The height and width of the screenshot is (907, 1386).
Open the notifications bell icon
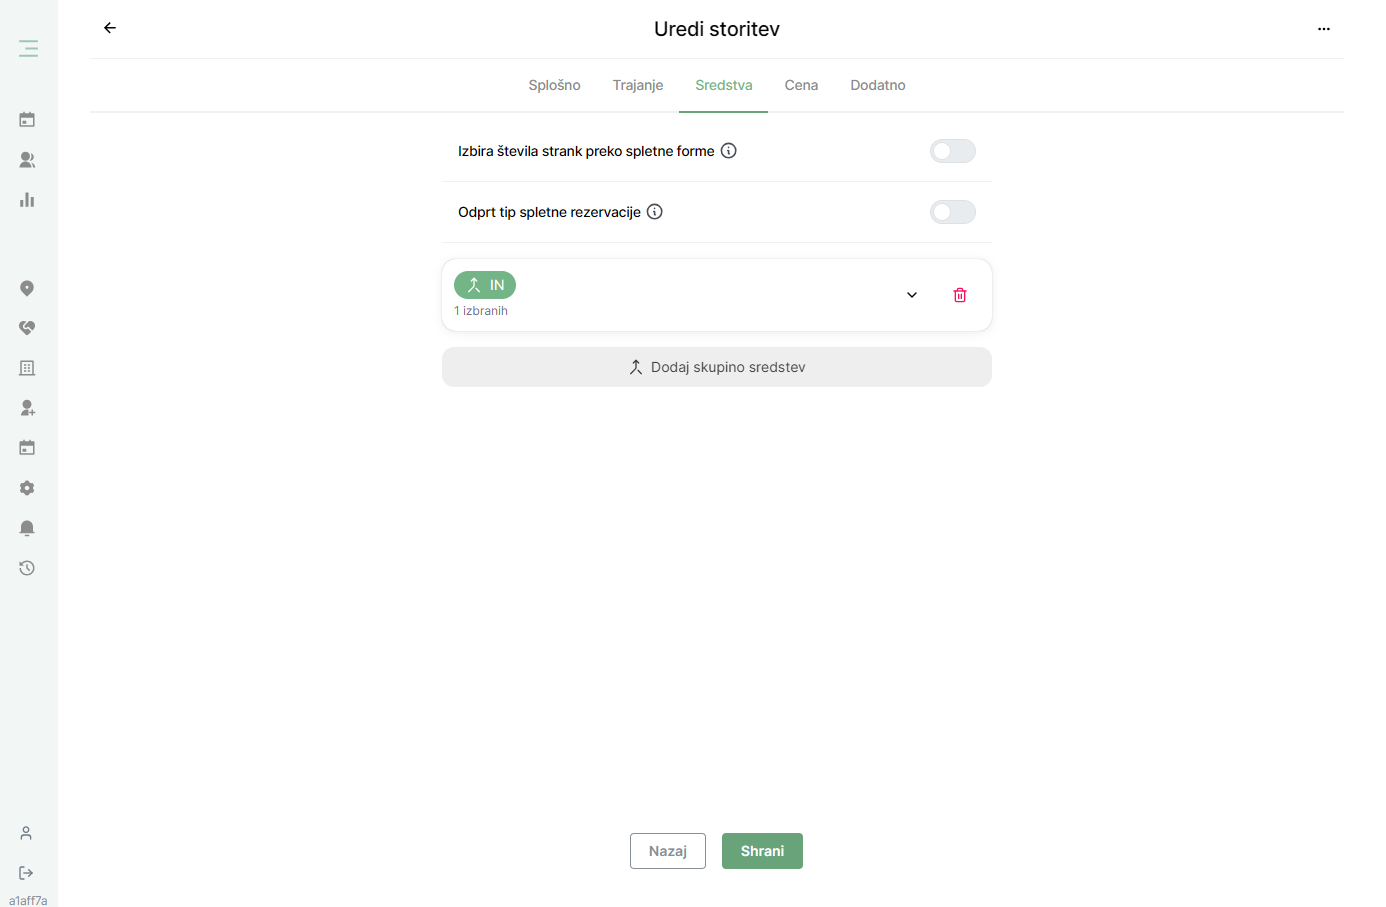pyautogui.click(x=27, y=528)
